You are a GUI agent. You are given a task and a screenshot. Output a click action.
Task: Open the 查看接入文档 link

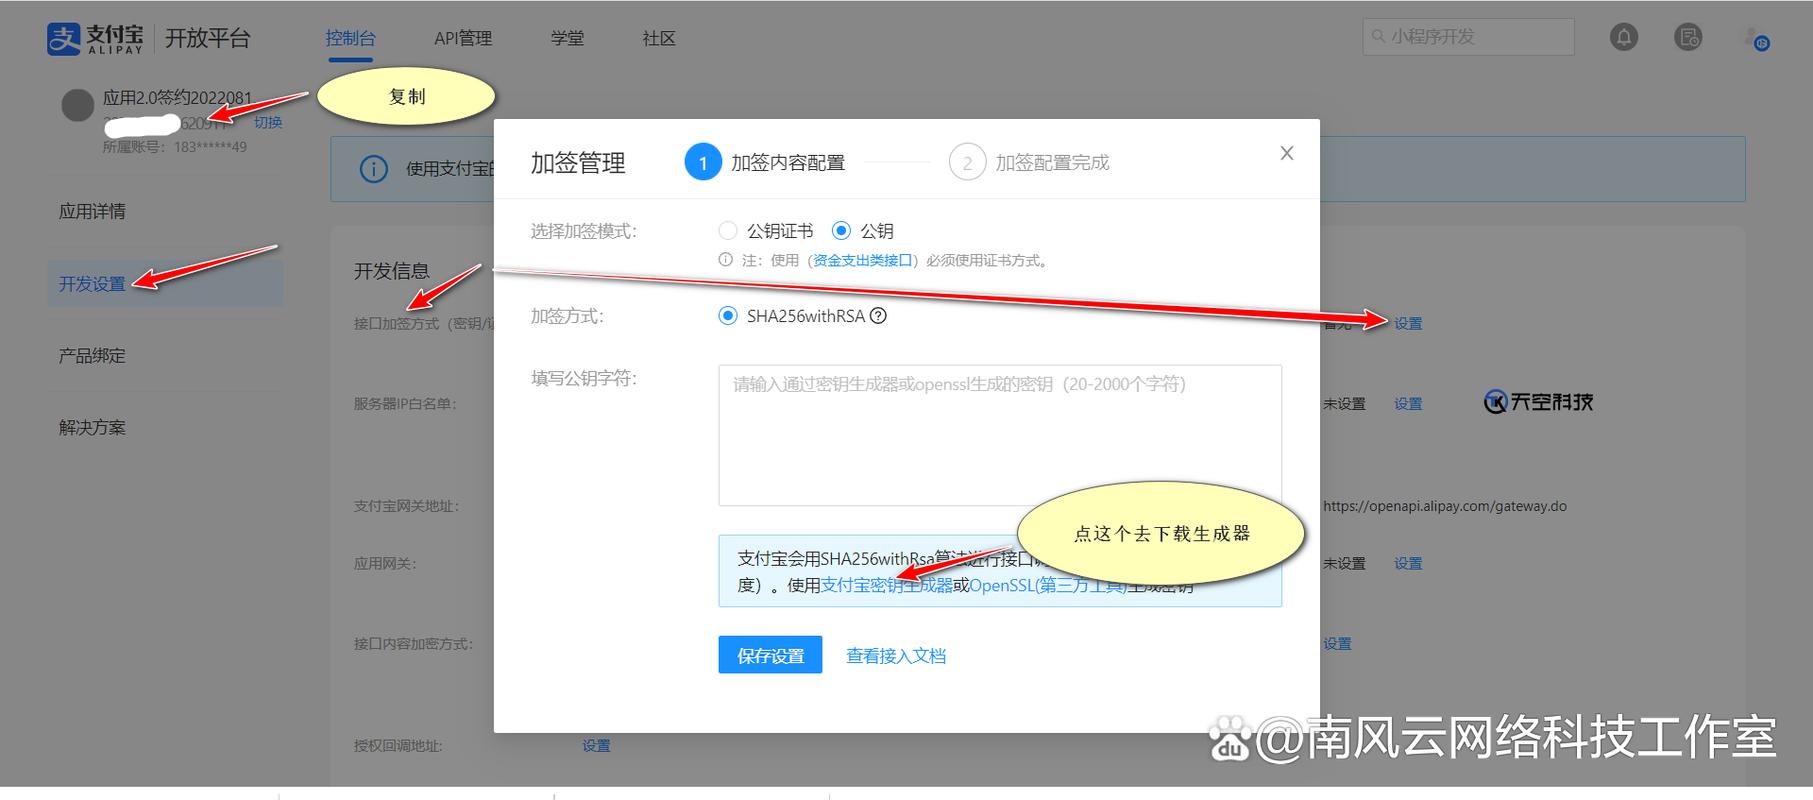point(896,656)
